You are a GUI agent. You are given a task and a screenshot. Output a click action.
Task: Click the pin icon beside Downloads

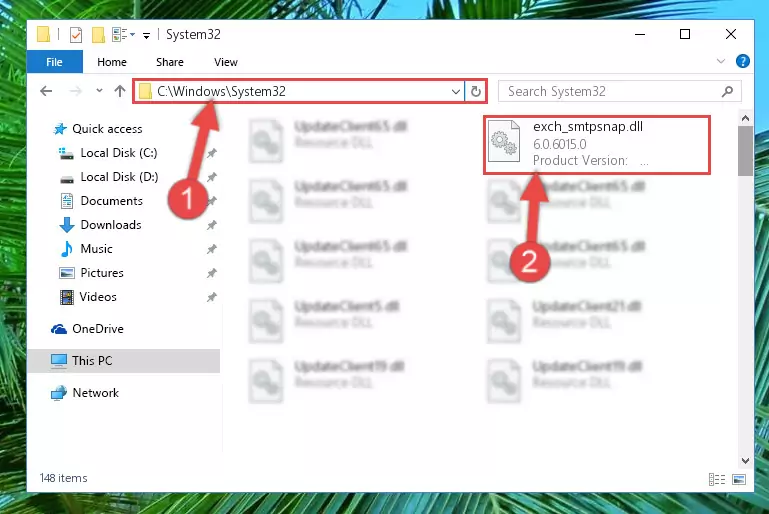pyautogui.click(x=211, y=225)
